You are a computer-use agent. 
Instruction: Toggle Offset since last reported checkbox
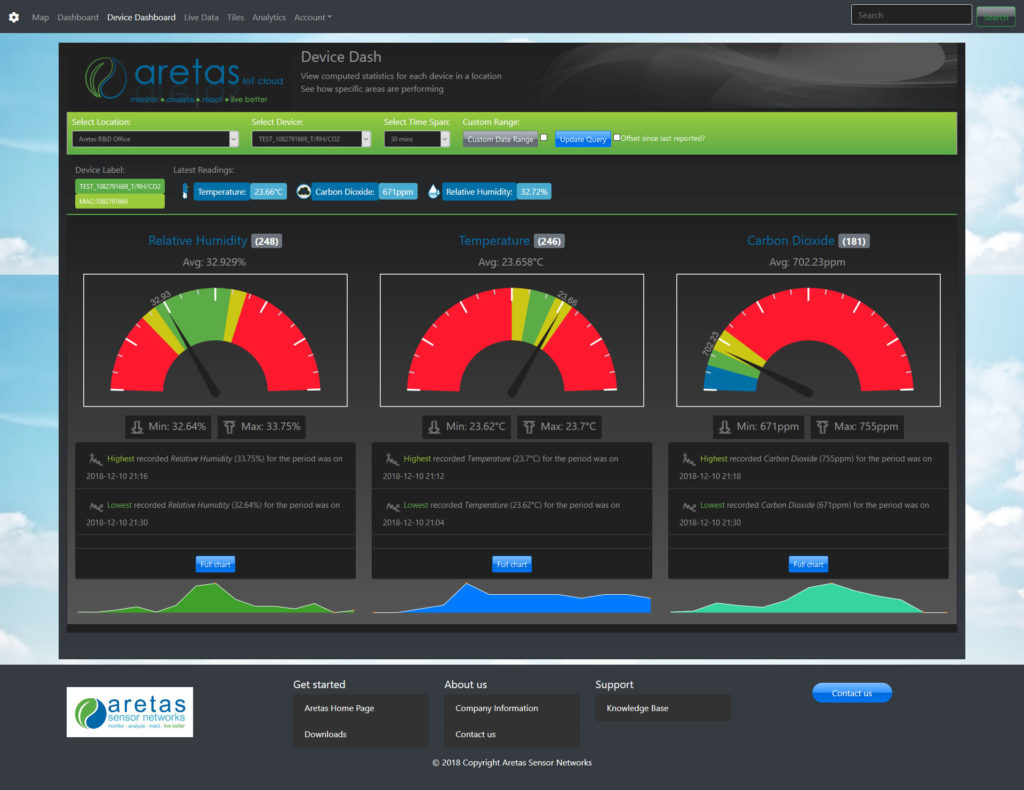pos(616,138)
